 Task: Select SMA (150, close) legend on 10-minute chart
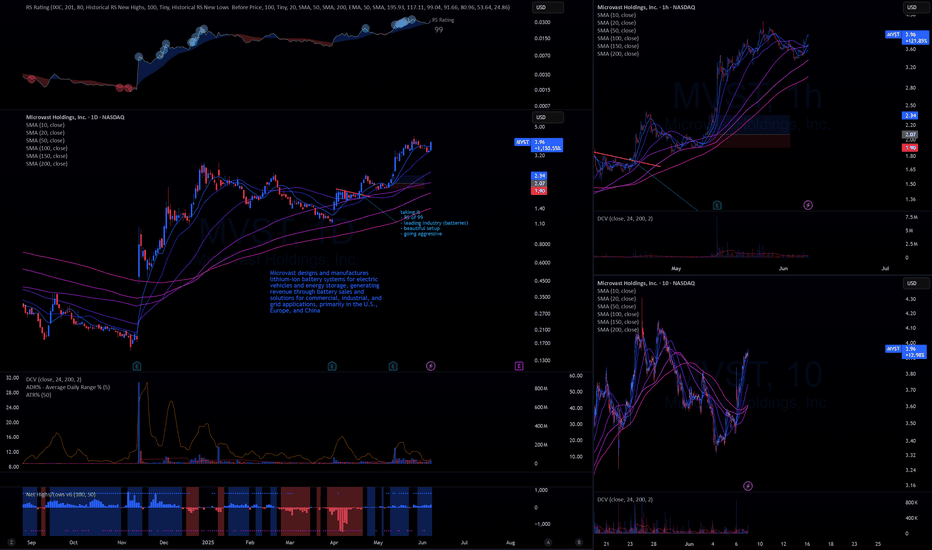click(618, 322)
